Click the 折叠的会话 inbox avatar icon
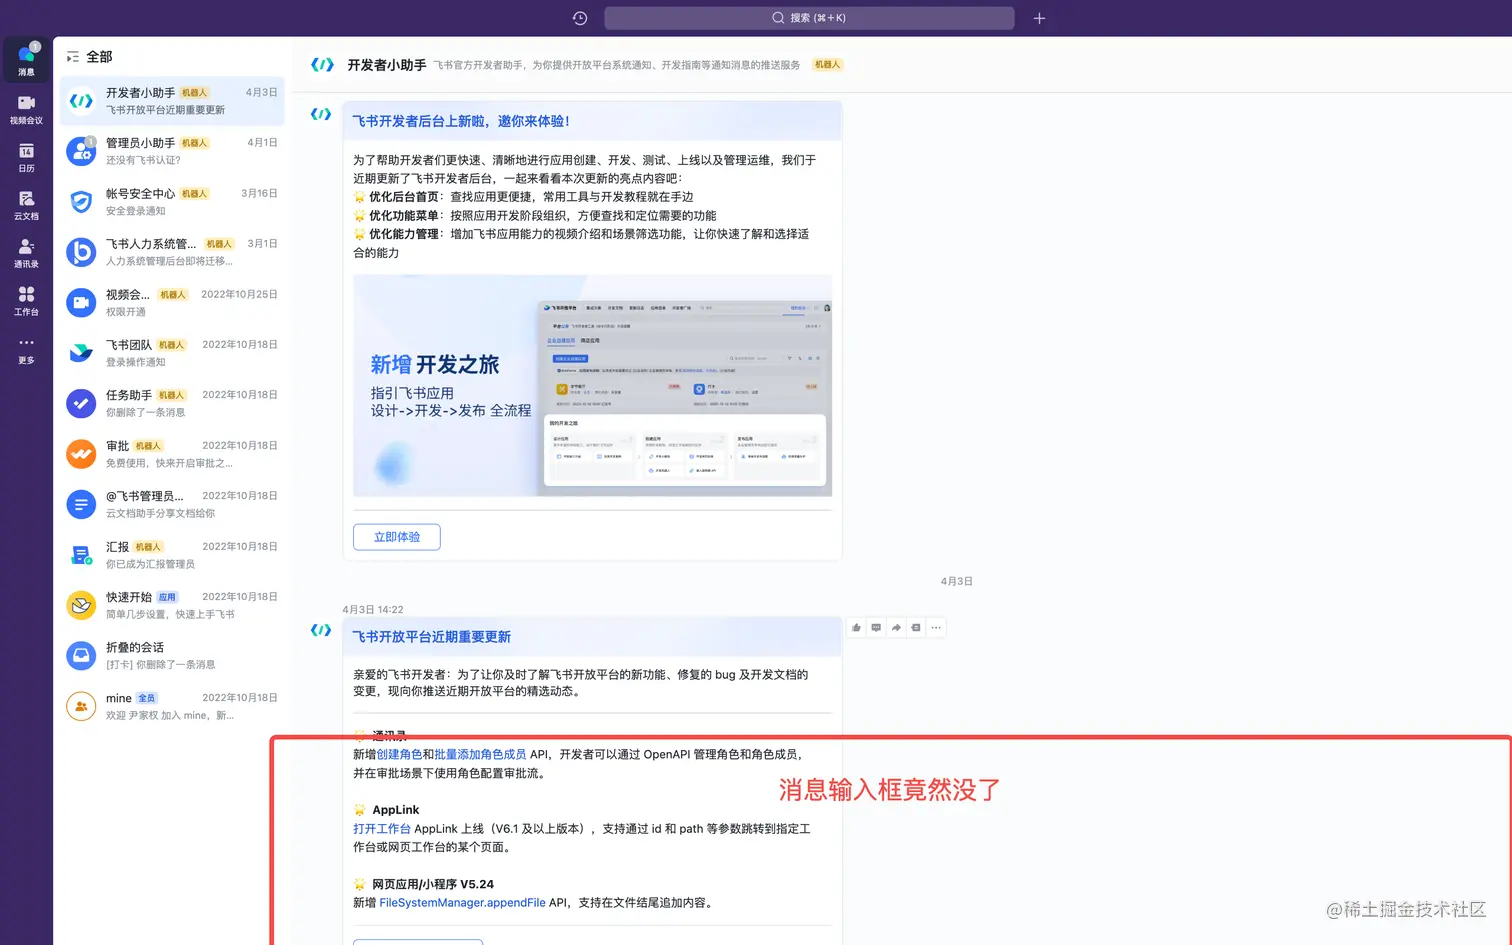This screenshot has height=945, width=1512. coord(81,655)
